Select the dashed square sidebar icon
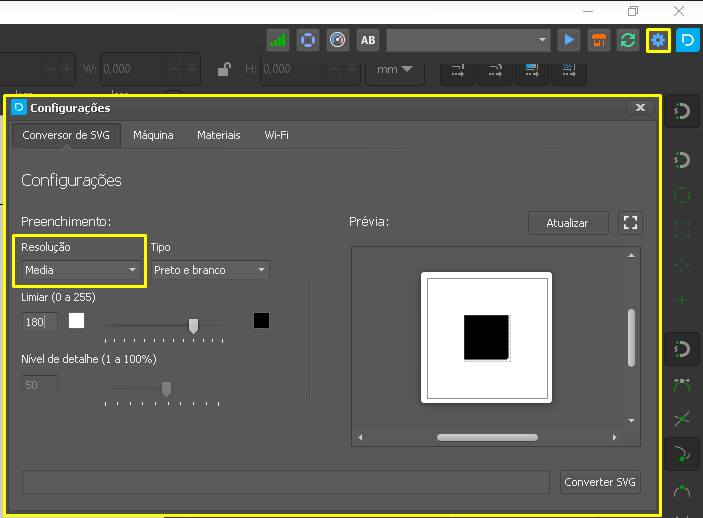 coord(682,230)
